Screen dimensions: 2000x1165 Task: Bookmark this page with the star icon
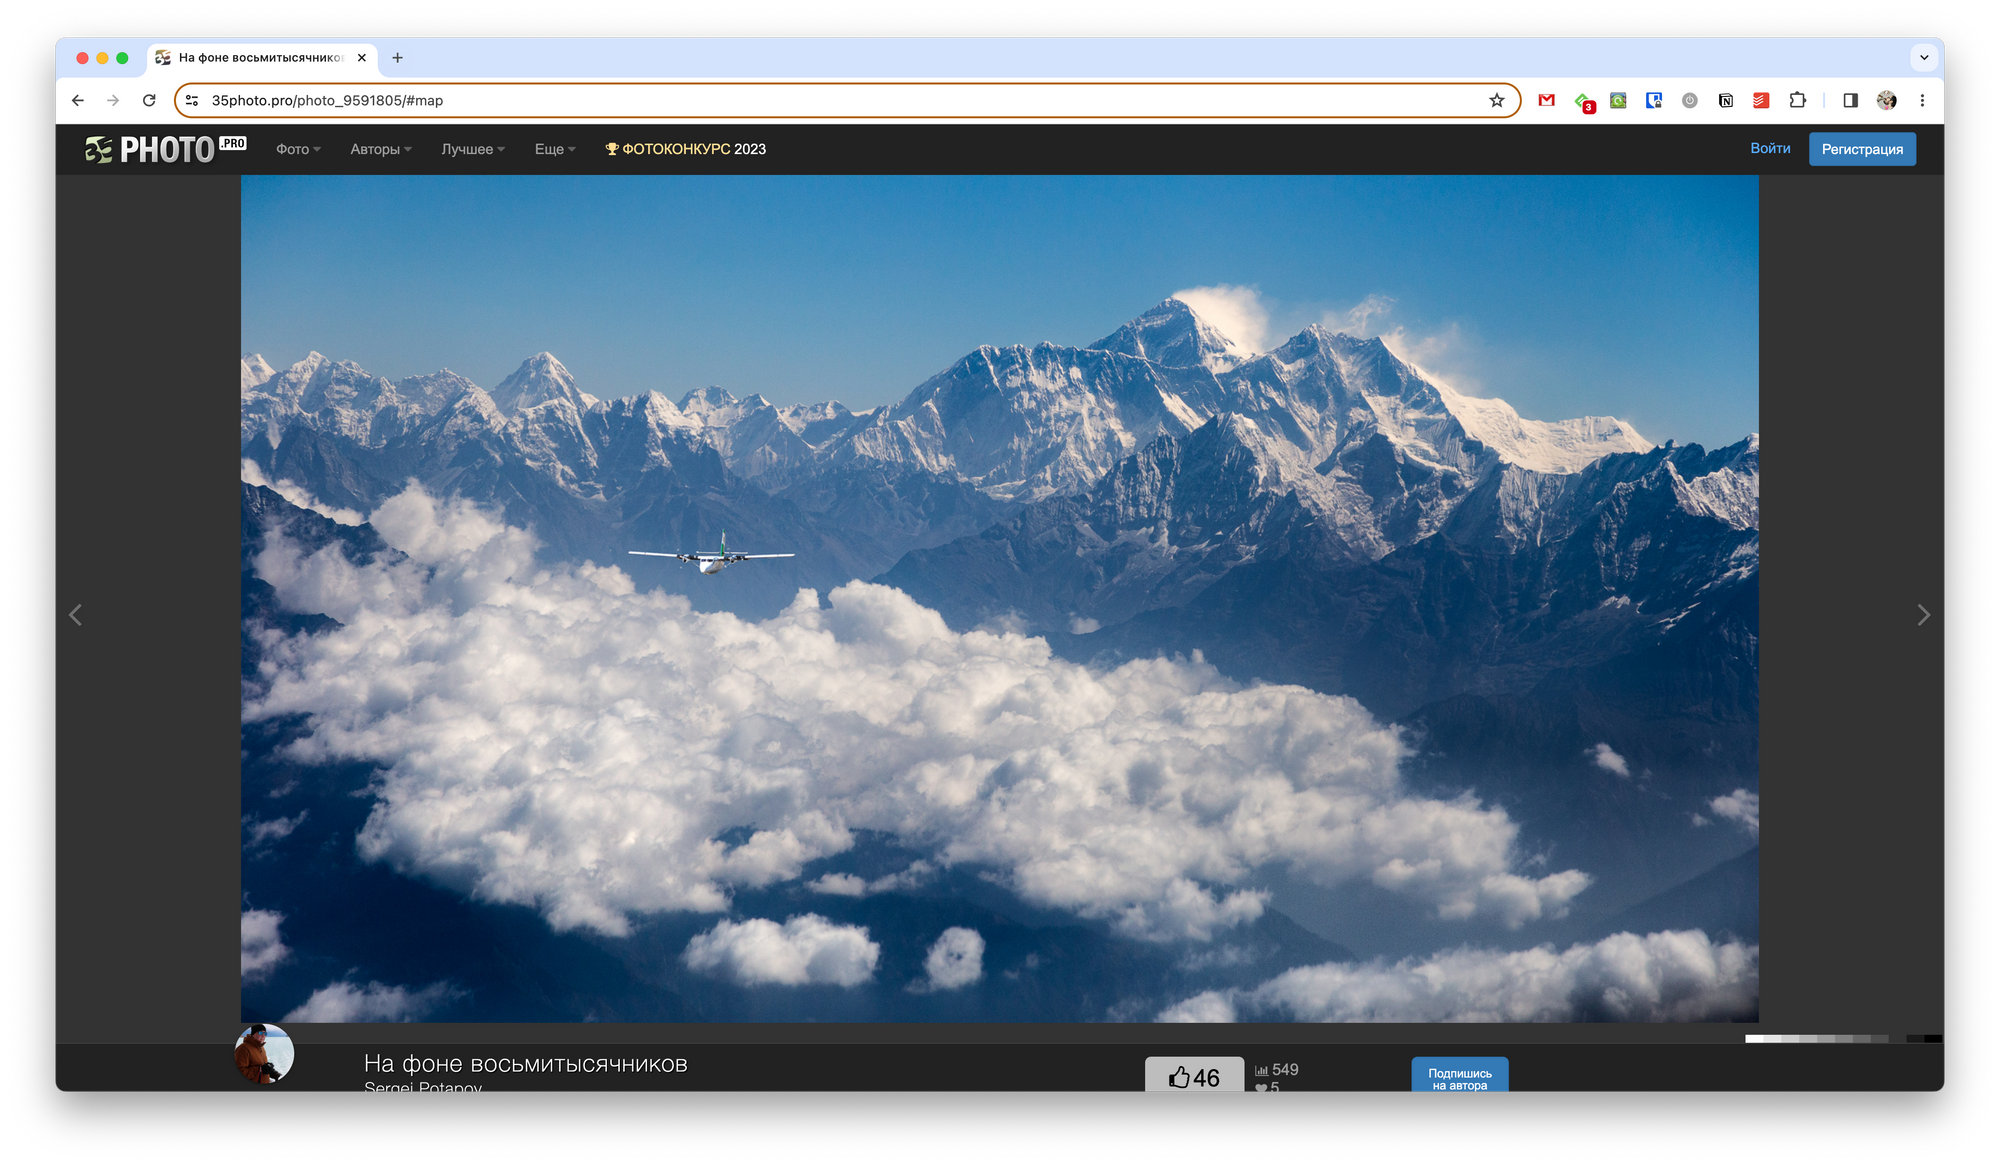tap(1496, 100)
